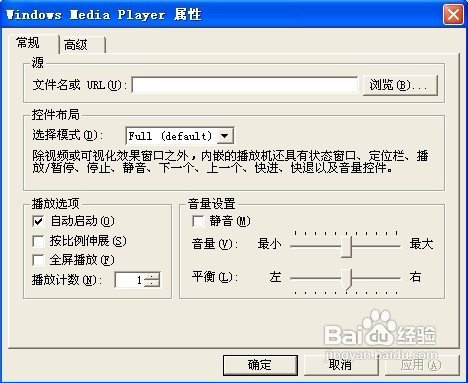Click the 右 balance label
The width and height of the screenshot is (468, 383).
(x=415, y=277)
